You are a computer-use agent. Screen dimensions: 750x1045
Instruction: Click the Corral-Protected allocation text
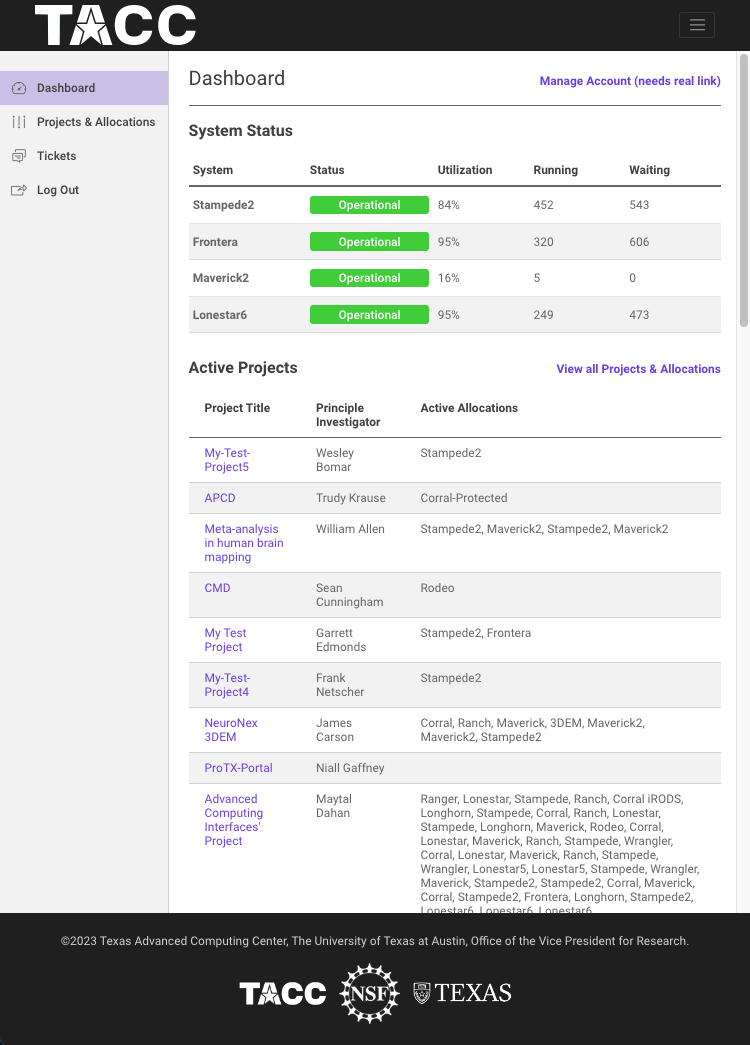[x=464, y=498]
